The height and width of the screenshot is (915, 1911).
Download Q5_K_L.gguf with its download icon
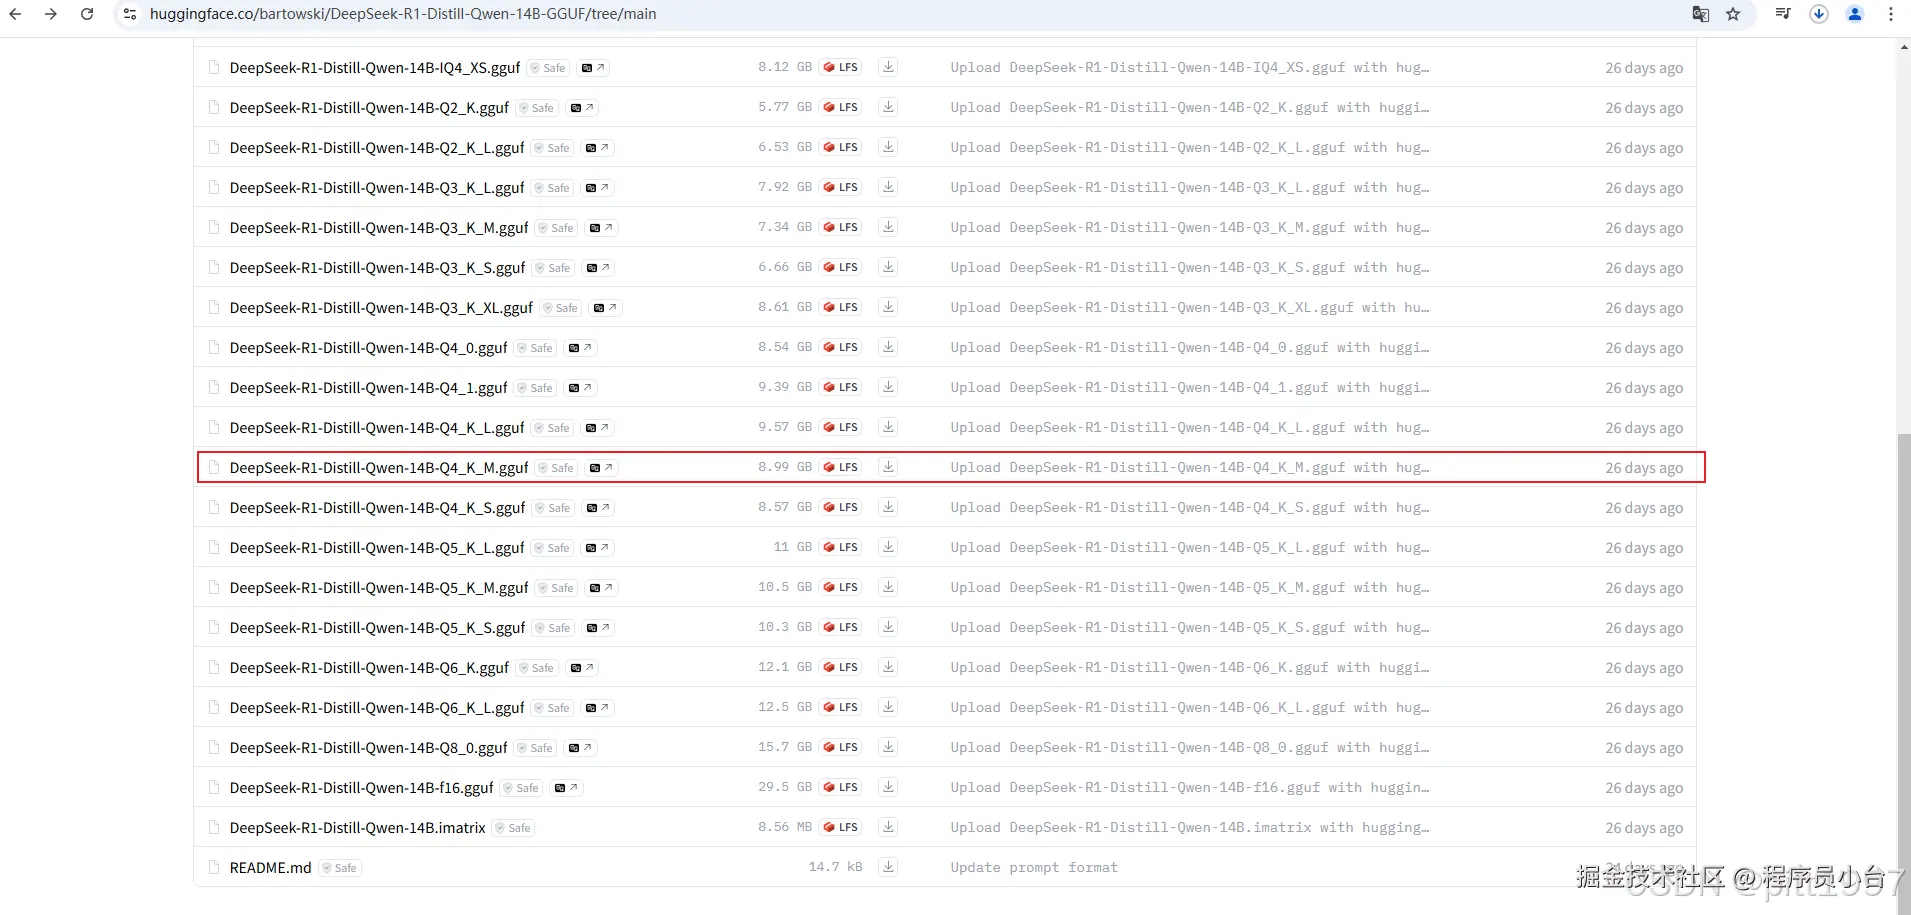[x=888, y=547]
